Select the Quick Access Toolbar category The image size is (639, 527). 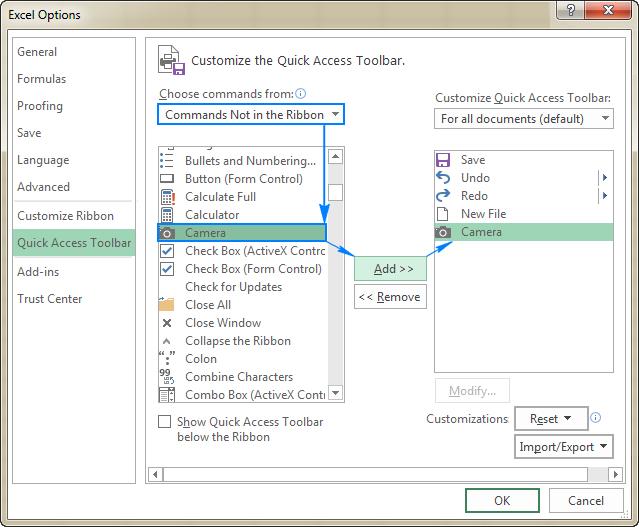coord(74,243)
